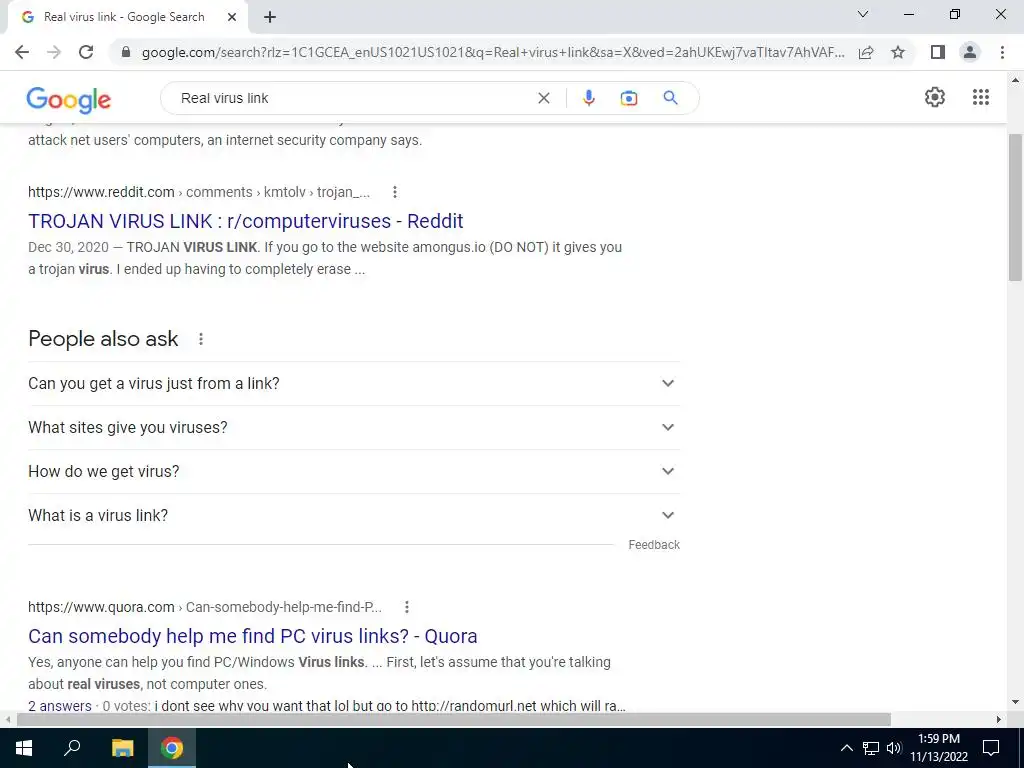The height and width of the screenshot is (768, 1024).
Task: Expand 'What is a virus link?'
Action: click(354, 515)
